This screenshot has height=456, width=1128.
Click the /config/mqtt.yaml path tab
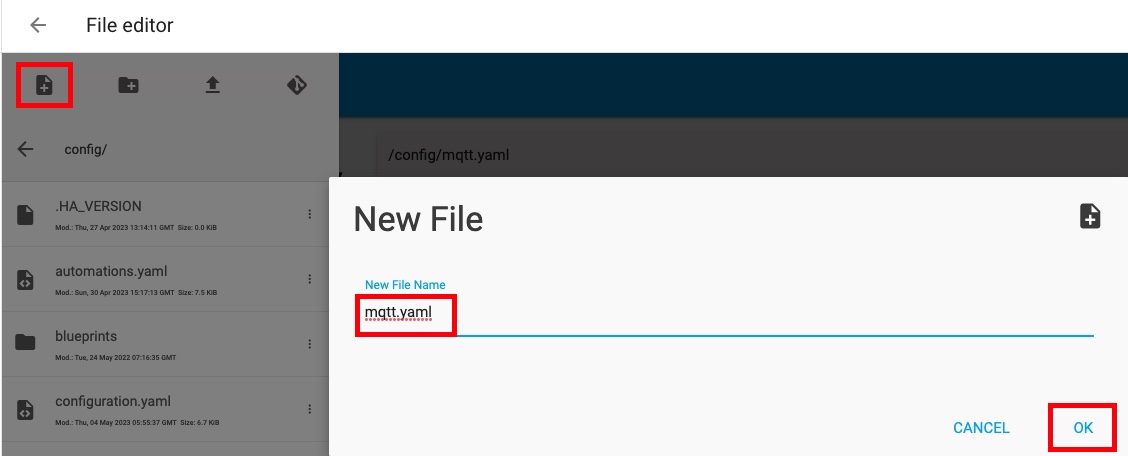click(448, 155)
